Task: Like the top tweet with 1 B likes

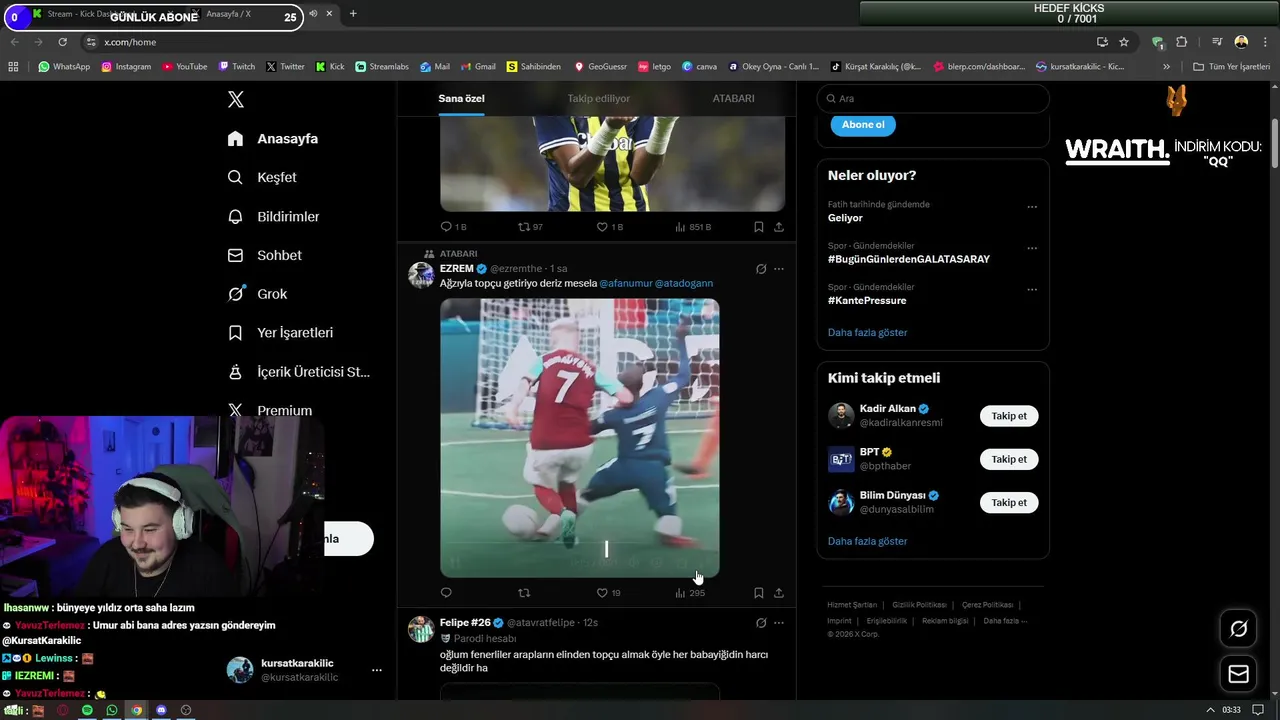Action: (x=610, y=227)
